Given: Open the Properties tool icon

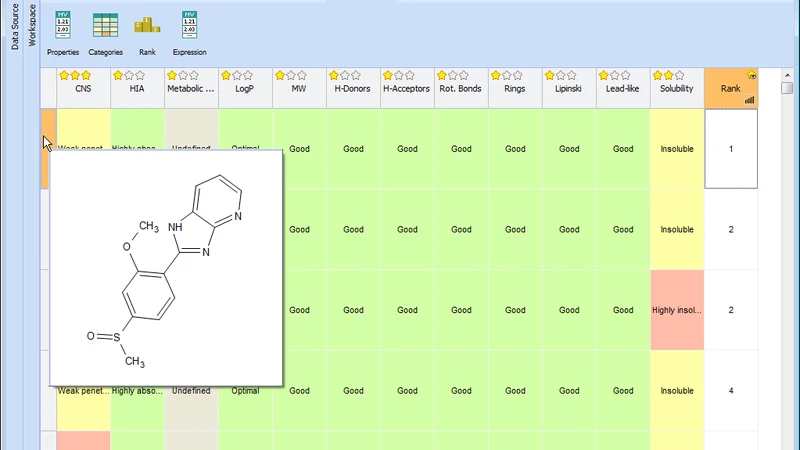Looking at the screenshot, I should click(x=63, y=25).
